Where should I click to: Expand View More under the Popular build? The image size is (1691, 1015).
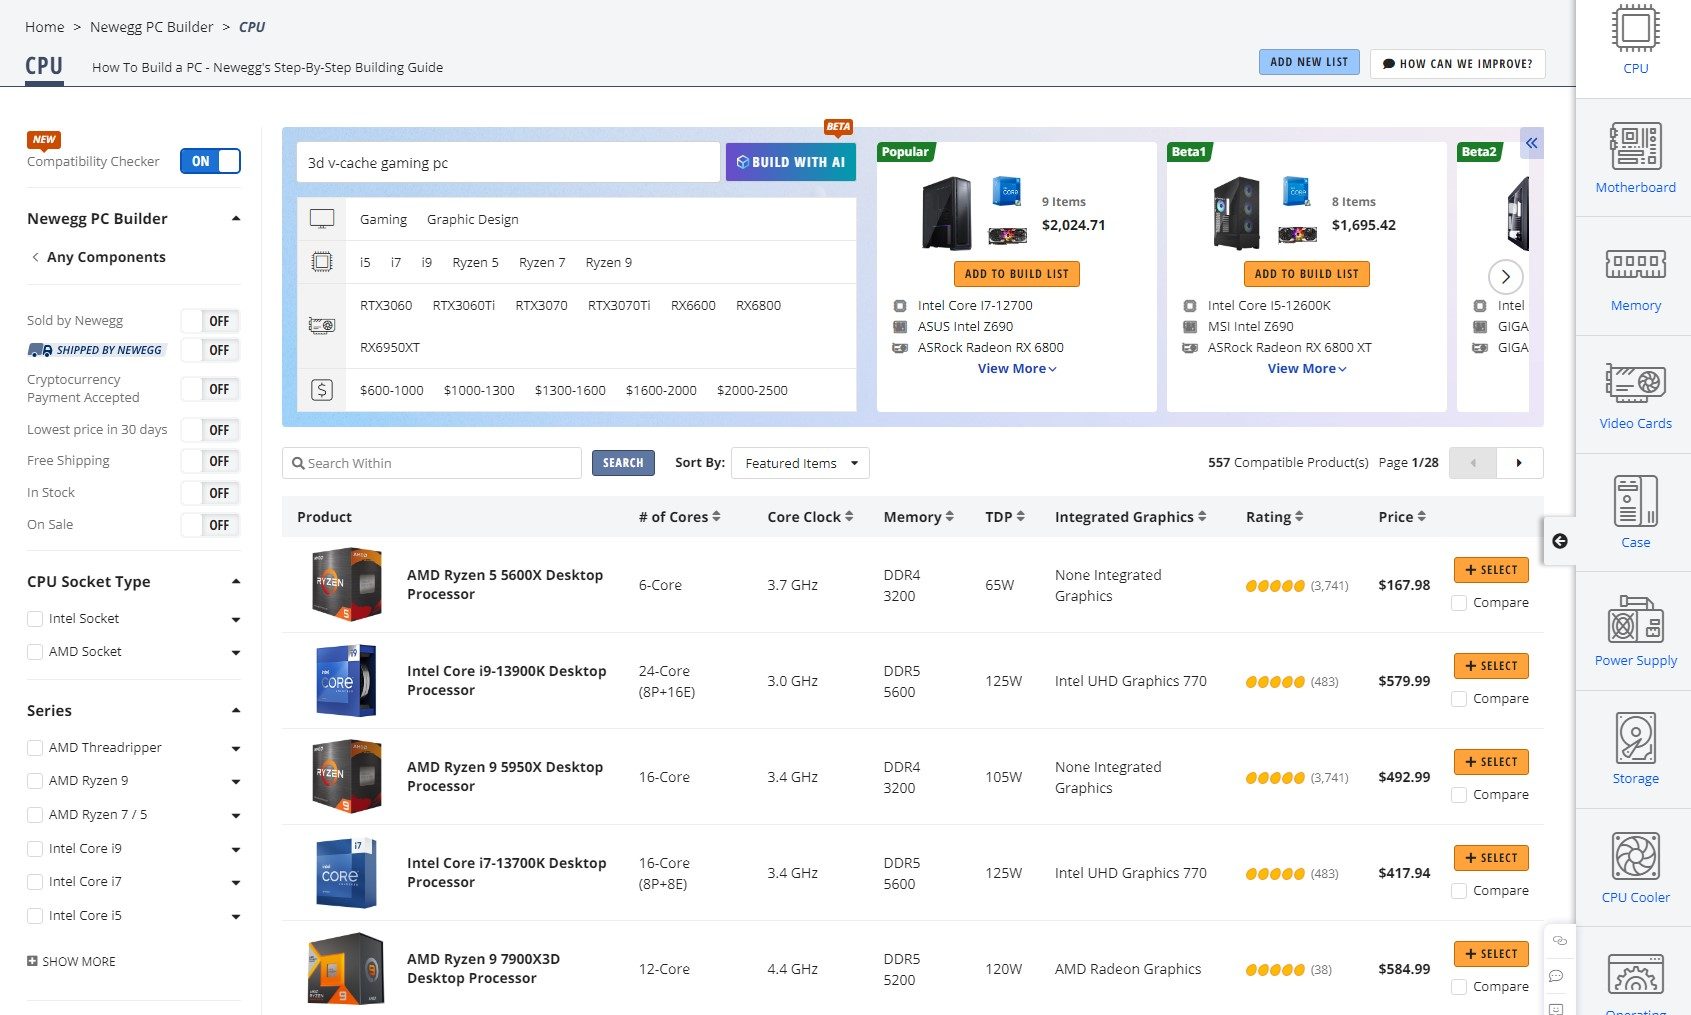point(1017,369)
